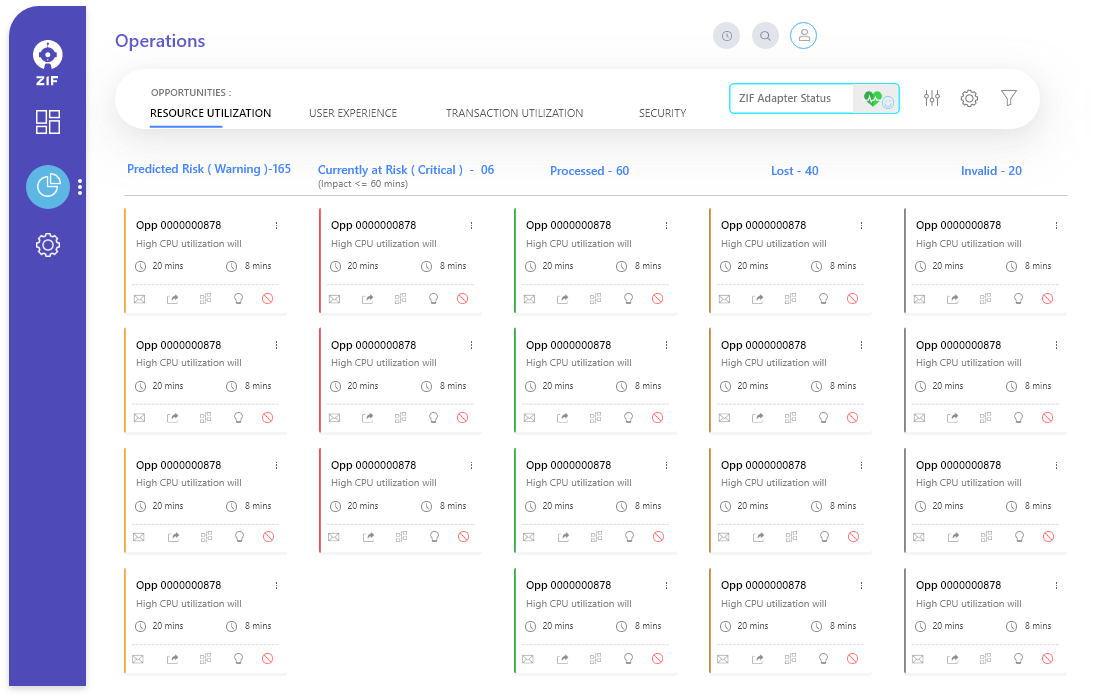Click the Operations page title
The image size is (1115, 698).
(x=160, y=41)
